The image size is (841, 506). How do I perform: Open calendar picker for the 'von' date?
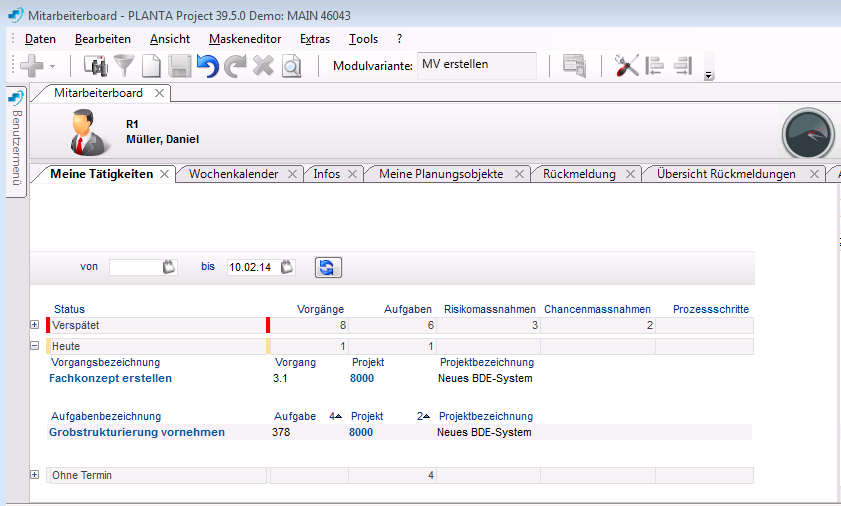tap(169, 267)
